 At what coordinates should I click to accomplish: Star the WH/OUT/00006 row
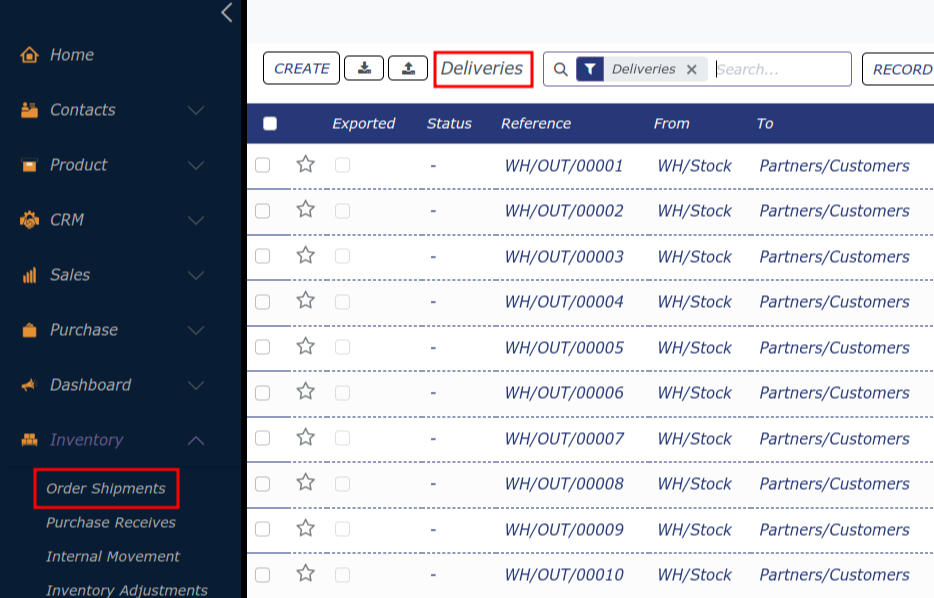click(x=306, y=391)
